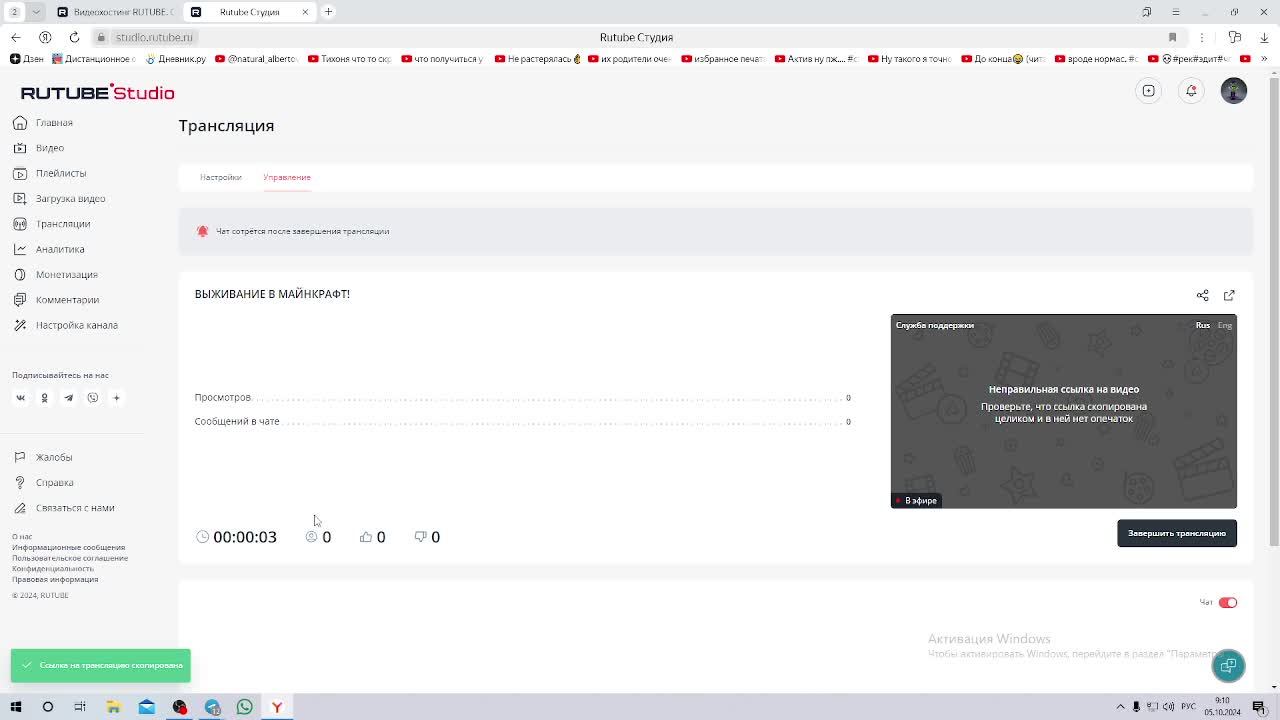Open the Дзен bookmark
1280x720 pixels.
[x=27, y=59]
